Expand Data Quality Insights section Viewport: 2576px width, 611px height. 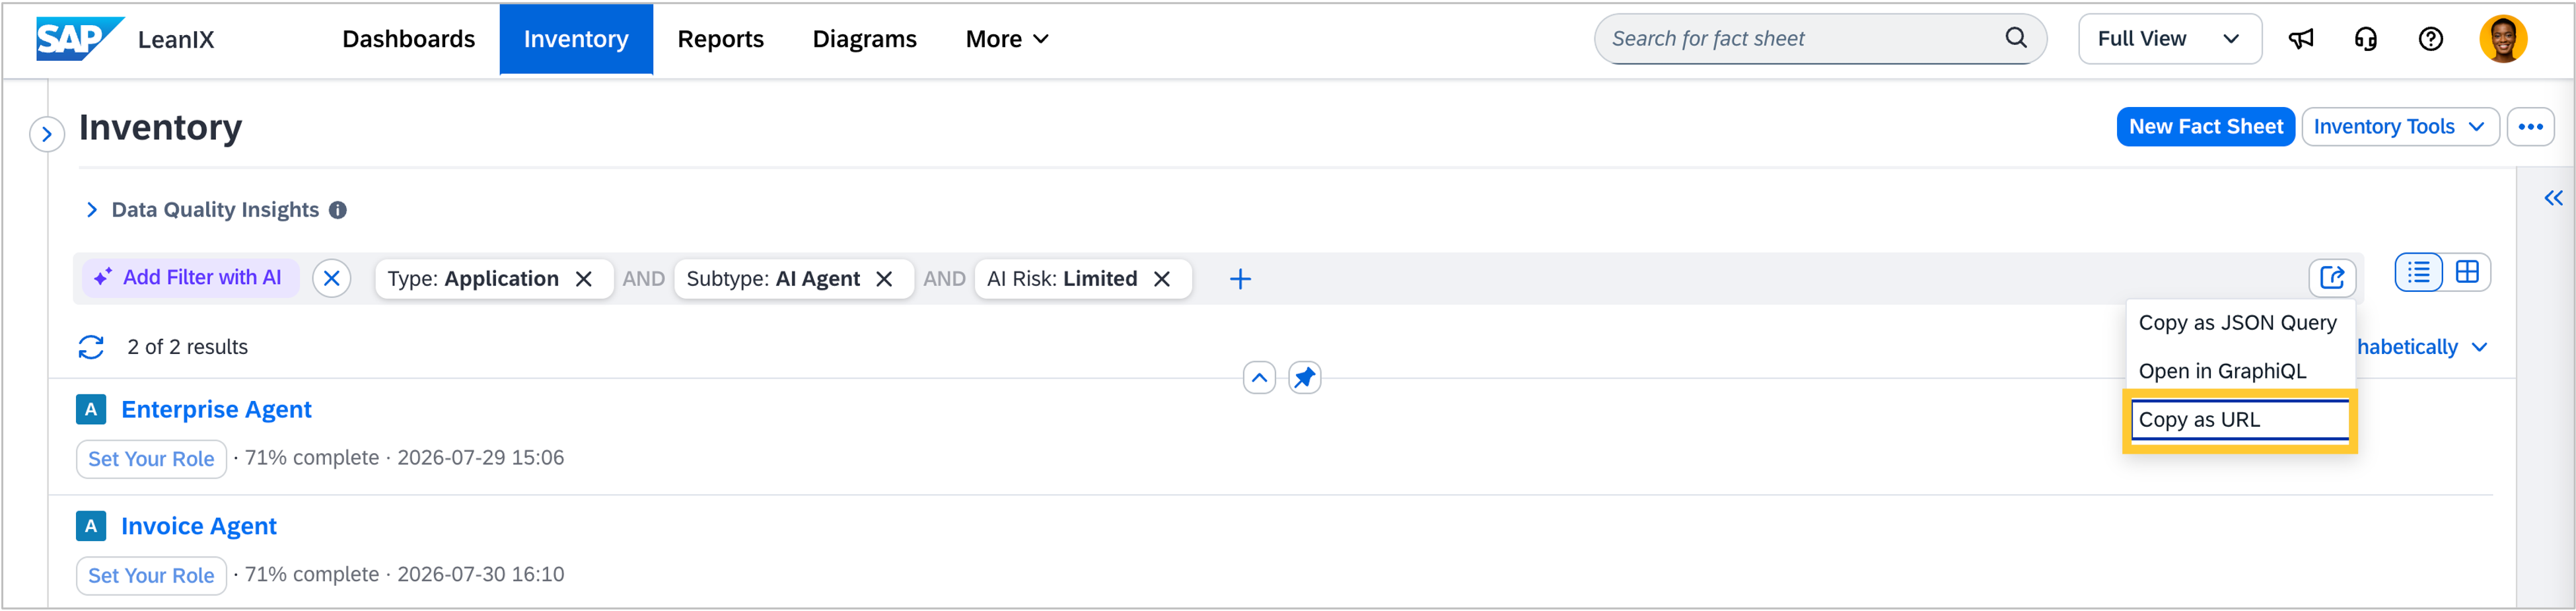(x=92, y=210)
